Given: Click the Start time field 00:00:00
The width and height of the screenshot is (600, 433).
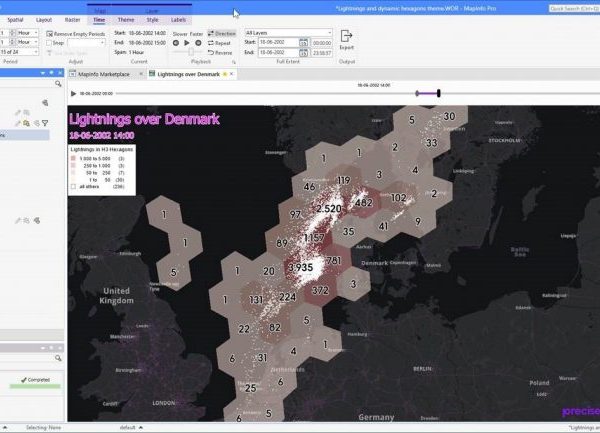Looking at the screenshot, I should (x=321, y=43).
